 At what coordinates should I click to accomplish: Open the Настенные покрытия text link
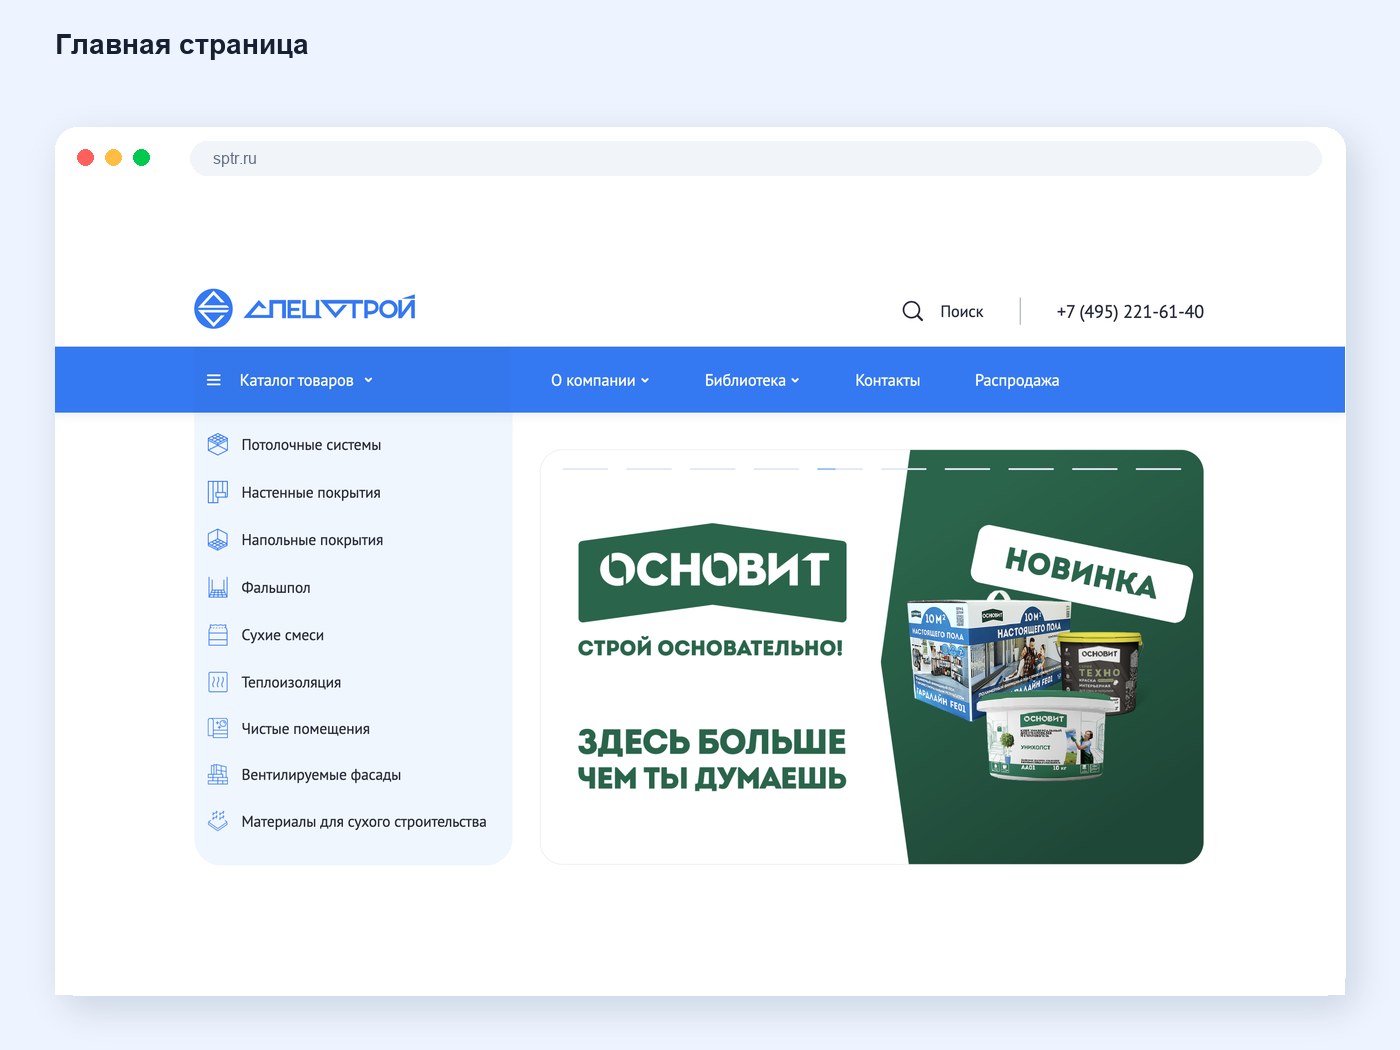(311, 493)
